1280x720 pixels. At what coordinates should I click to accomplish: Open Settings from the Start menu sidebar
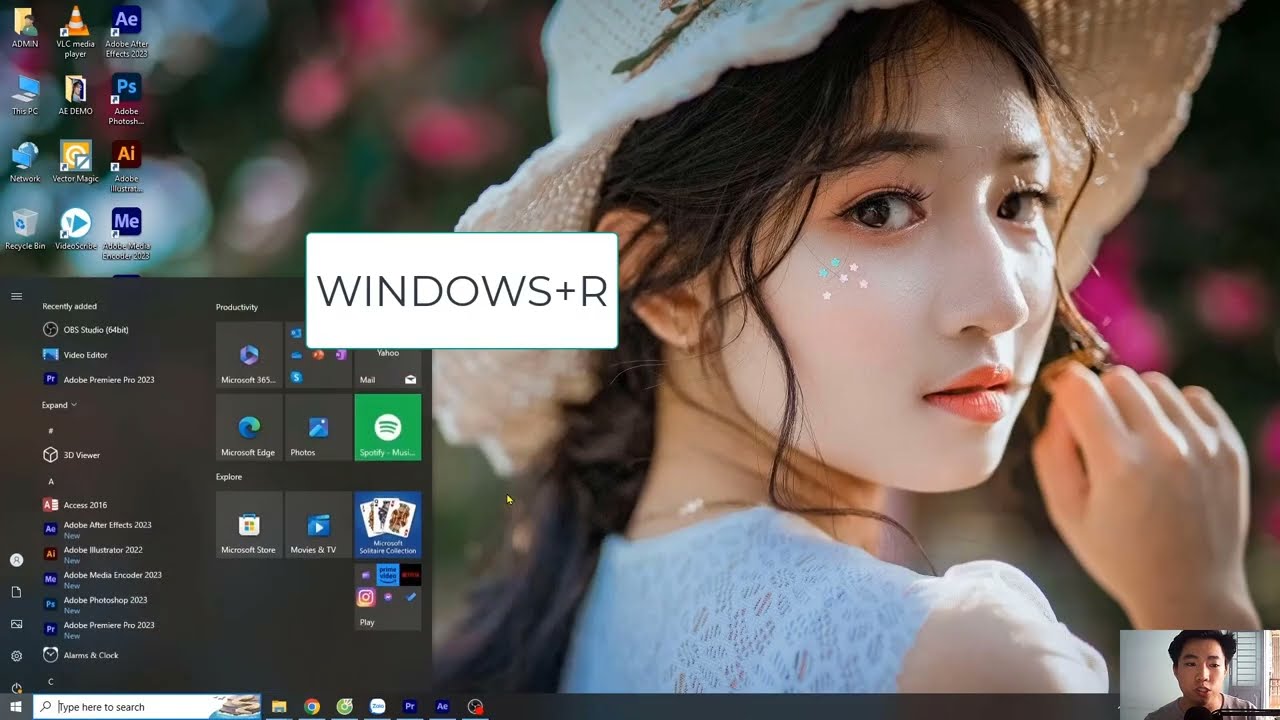(x=15, y=655)
